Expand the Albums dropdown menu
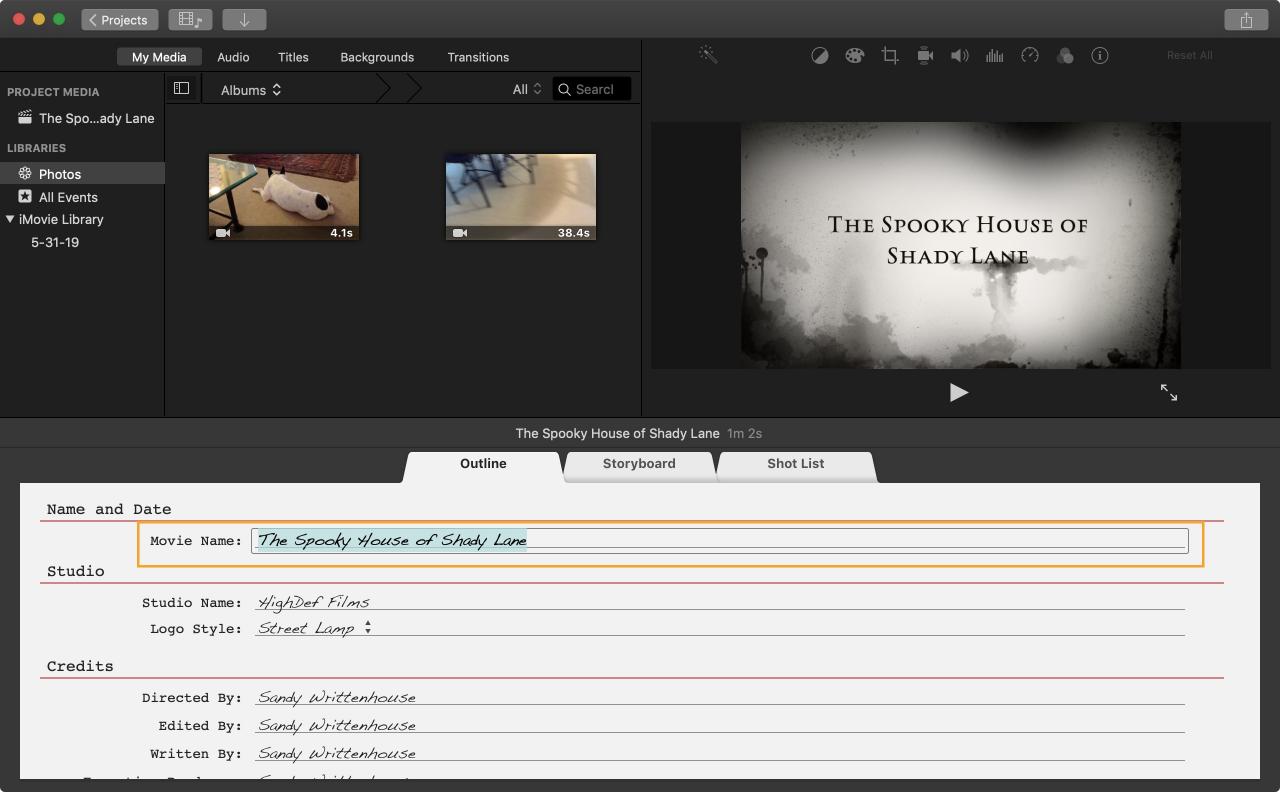Screen dimensions: 1280x792 pyautogui.click(x=251, y=90)
